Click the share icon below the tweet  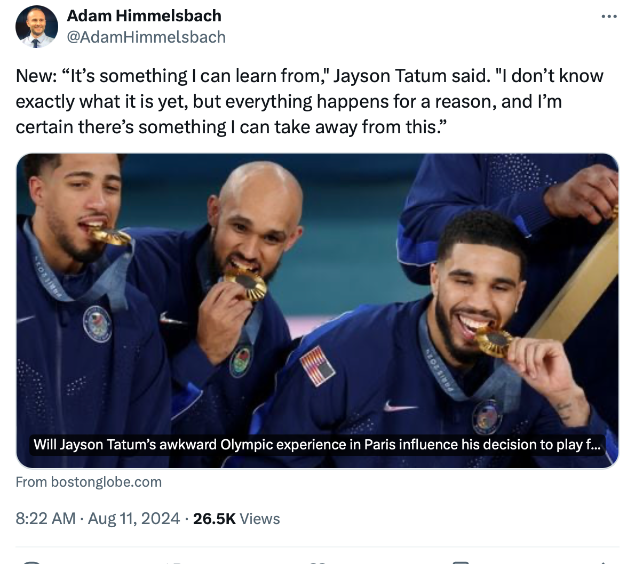point(603,562)
